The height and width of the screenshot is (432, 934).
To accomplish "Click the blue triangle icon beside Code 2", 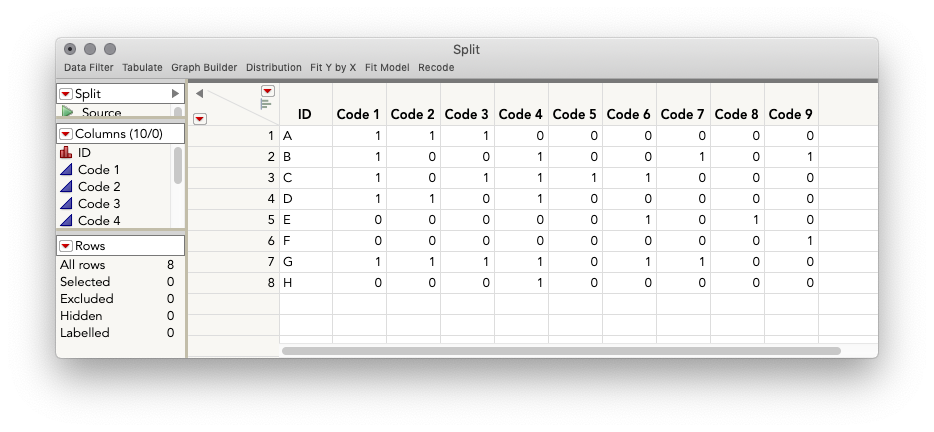I will pyautogui.click(x=66, y=187).
